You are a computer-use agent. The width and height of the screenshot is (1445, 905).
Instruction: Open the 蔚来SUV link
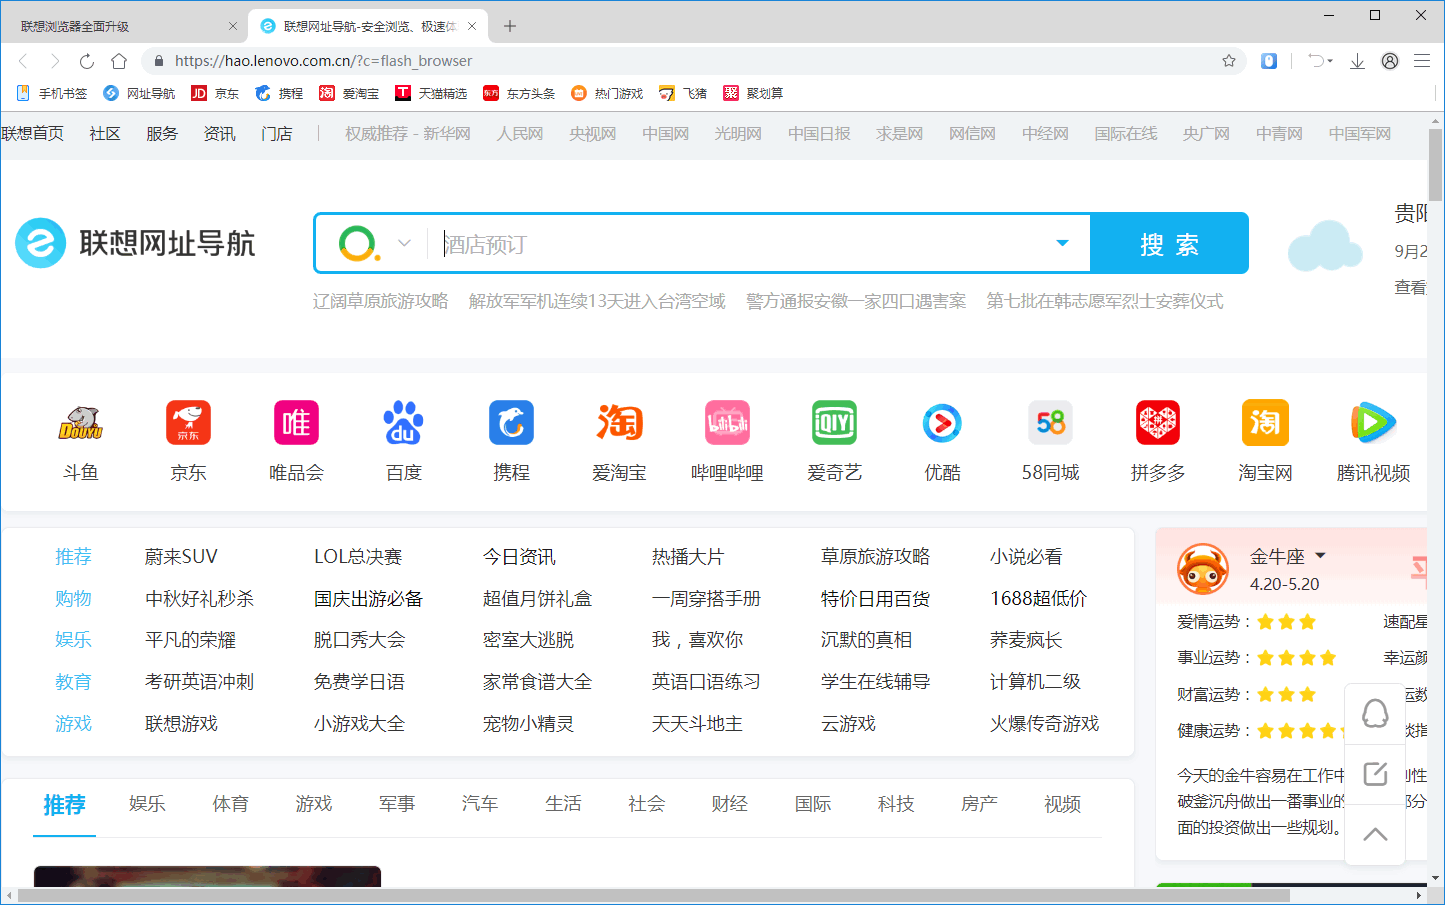pos(181,557)
